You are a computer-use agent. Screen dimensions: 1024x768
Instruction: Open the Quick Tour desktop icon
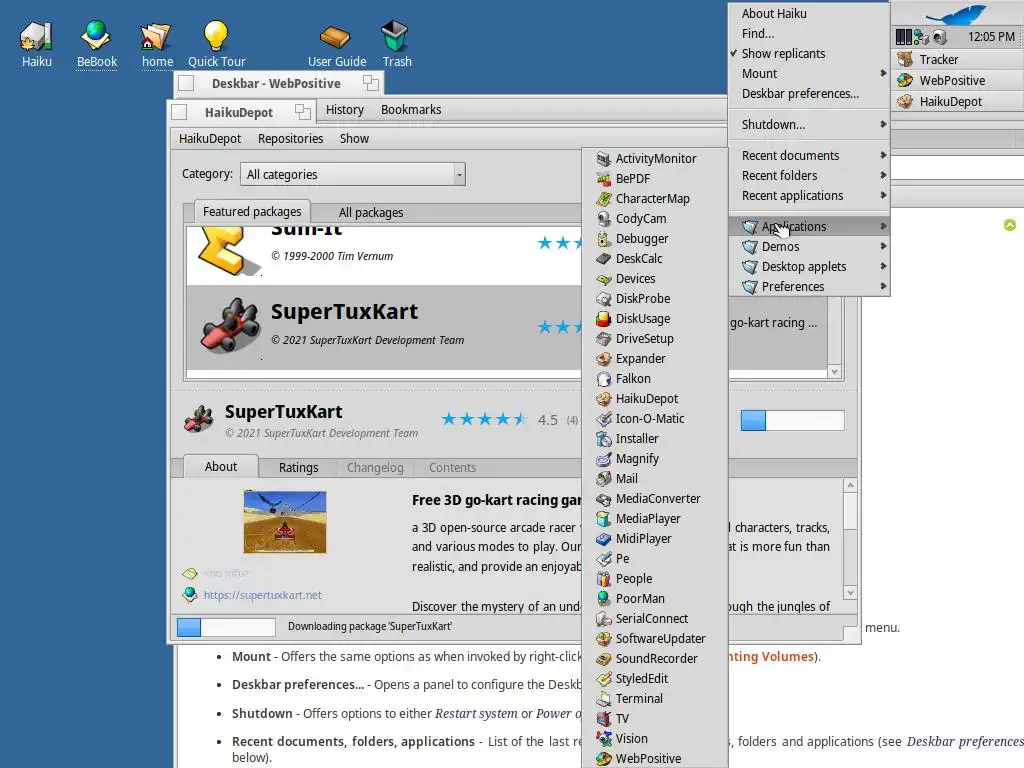pyautogui.click(x=216, y=44)
